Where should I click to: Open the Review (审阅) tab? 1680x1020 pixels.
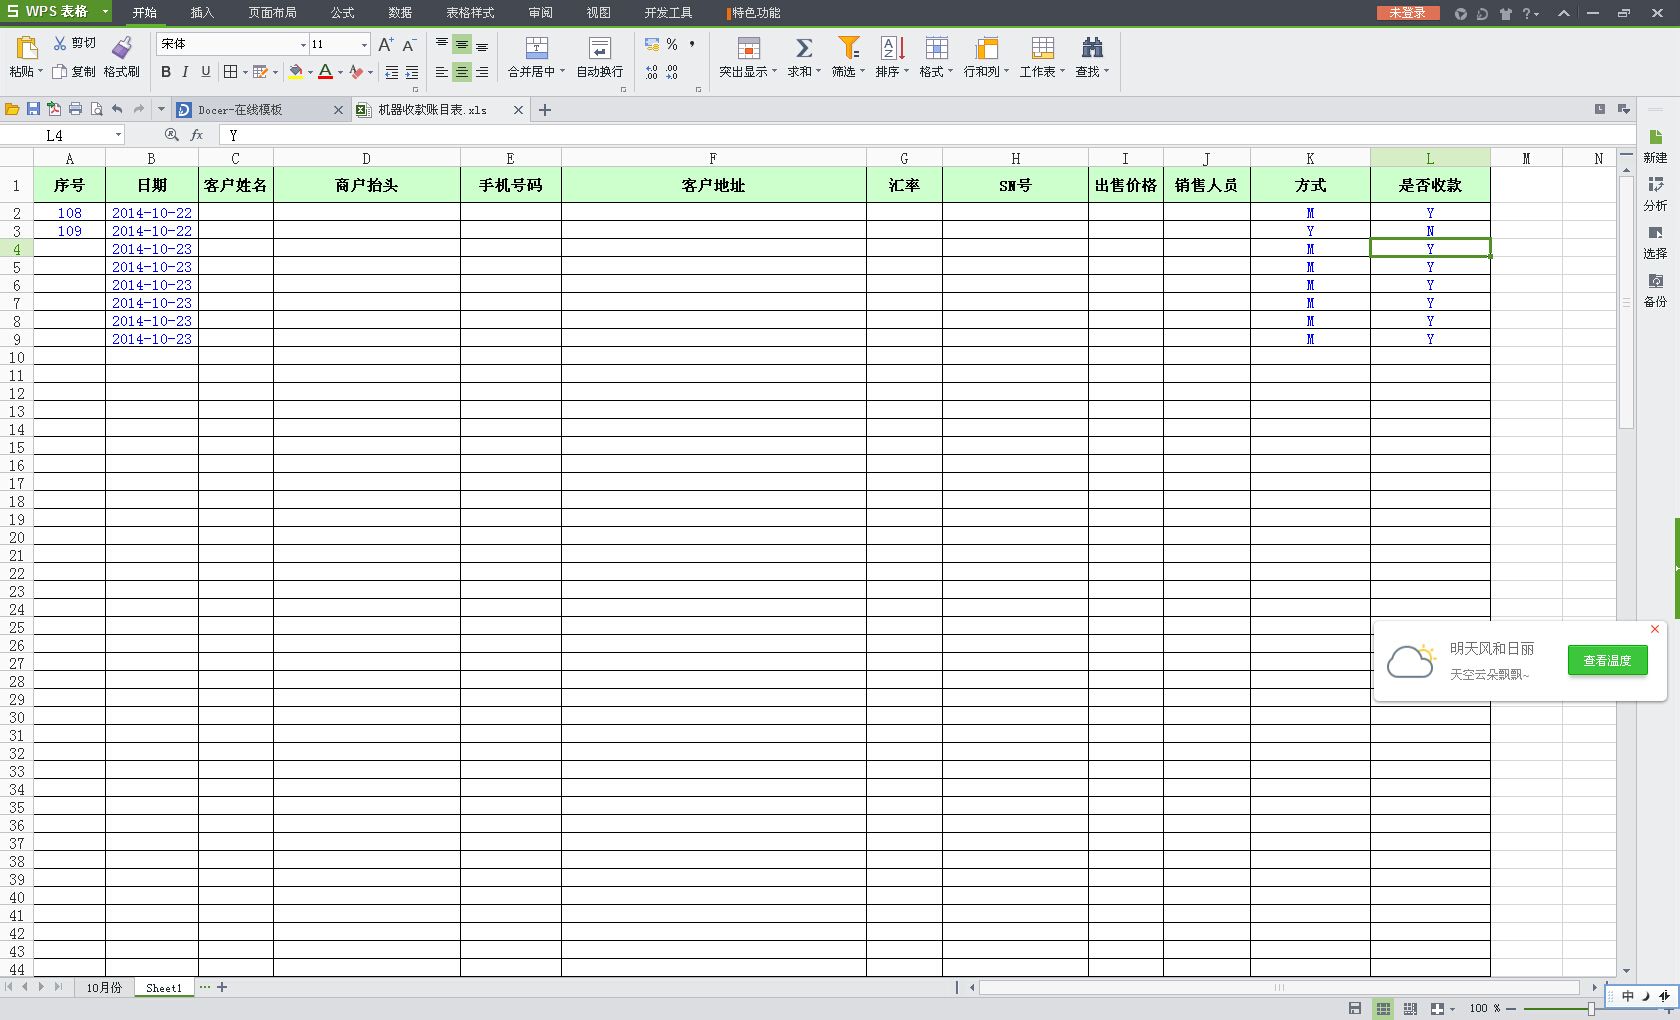[x=540, y=13]
